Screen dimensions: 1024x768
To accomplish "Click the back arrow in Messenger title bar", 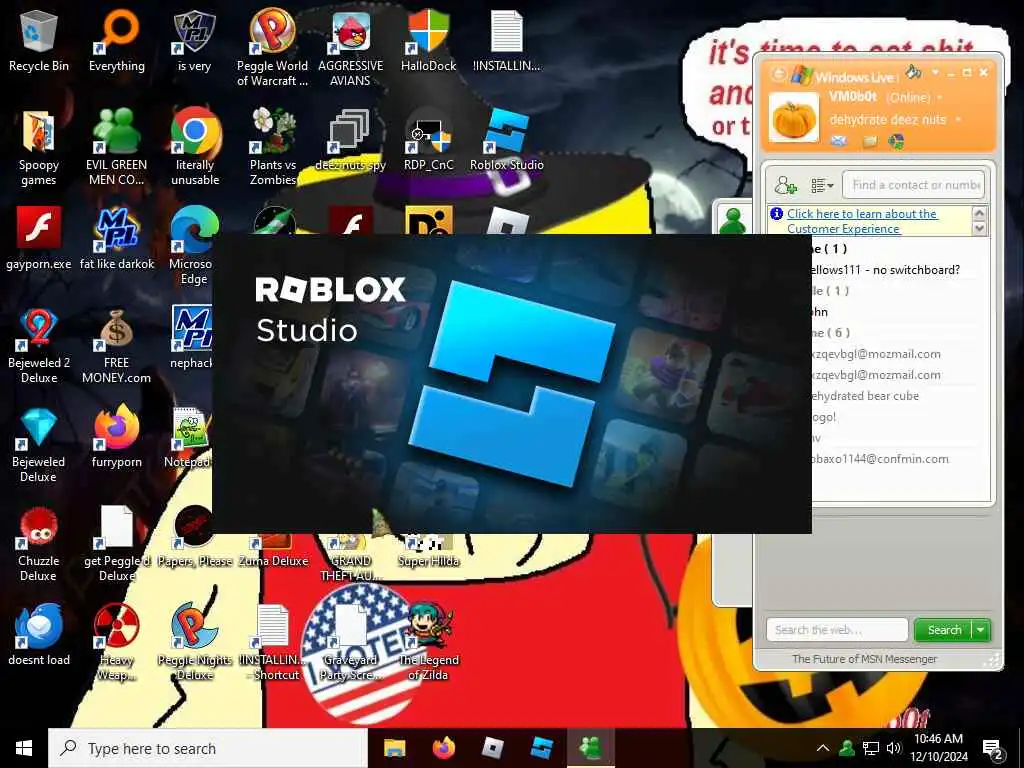I will click(x=778, y=74).
